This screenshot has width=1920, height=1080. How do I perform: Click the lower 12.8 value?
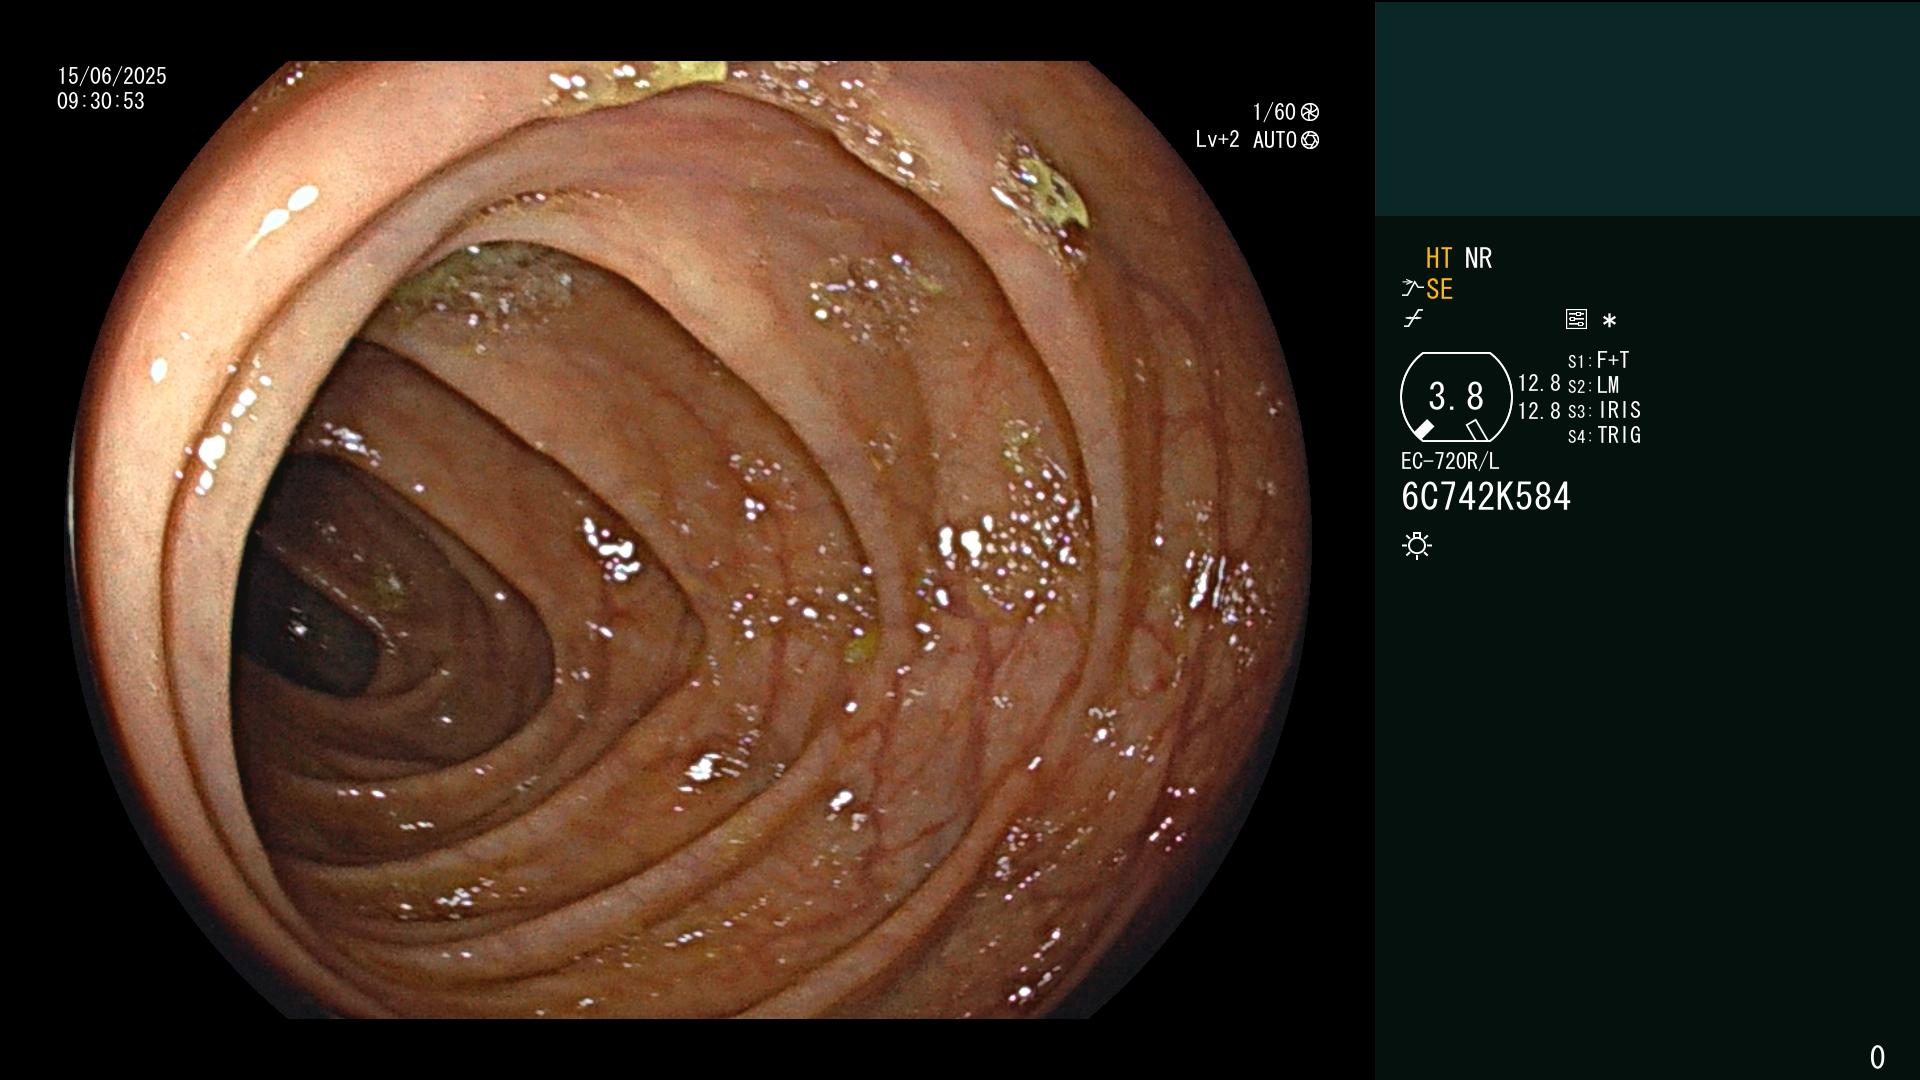point(1539,411)
